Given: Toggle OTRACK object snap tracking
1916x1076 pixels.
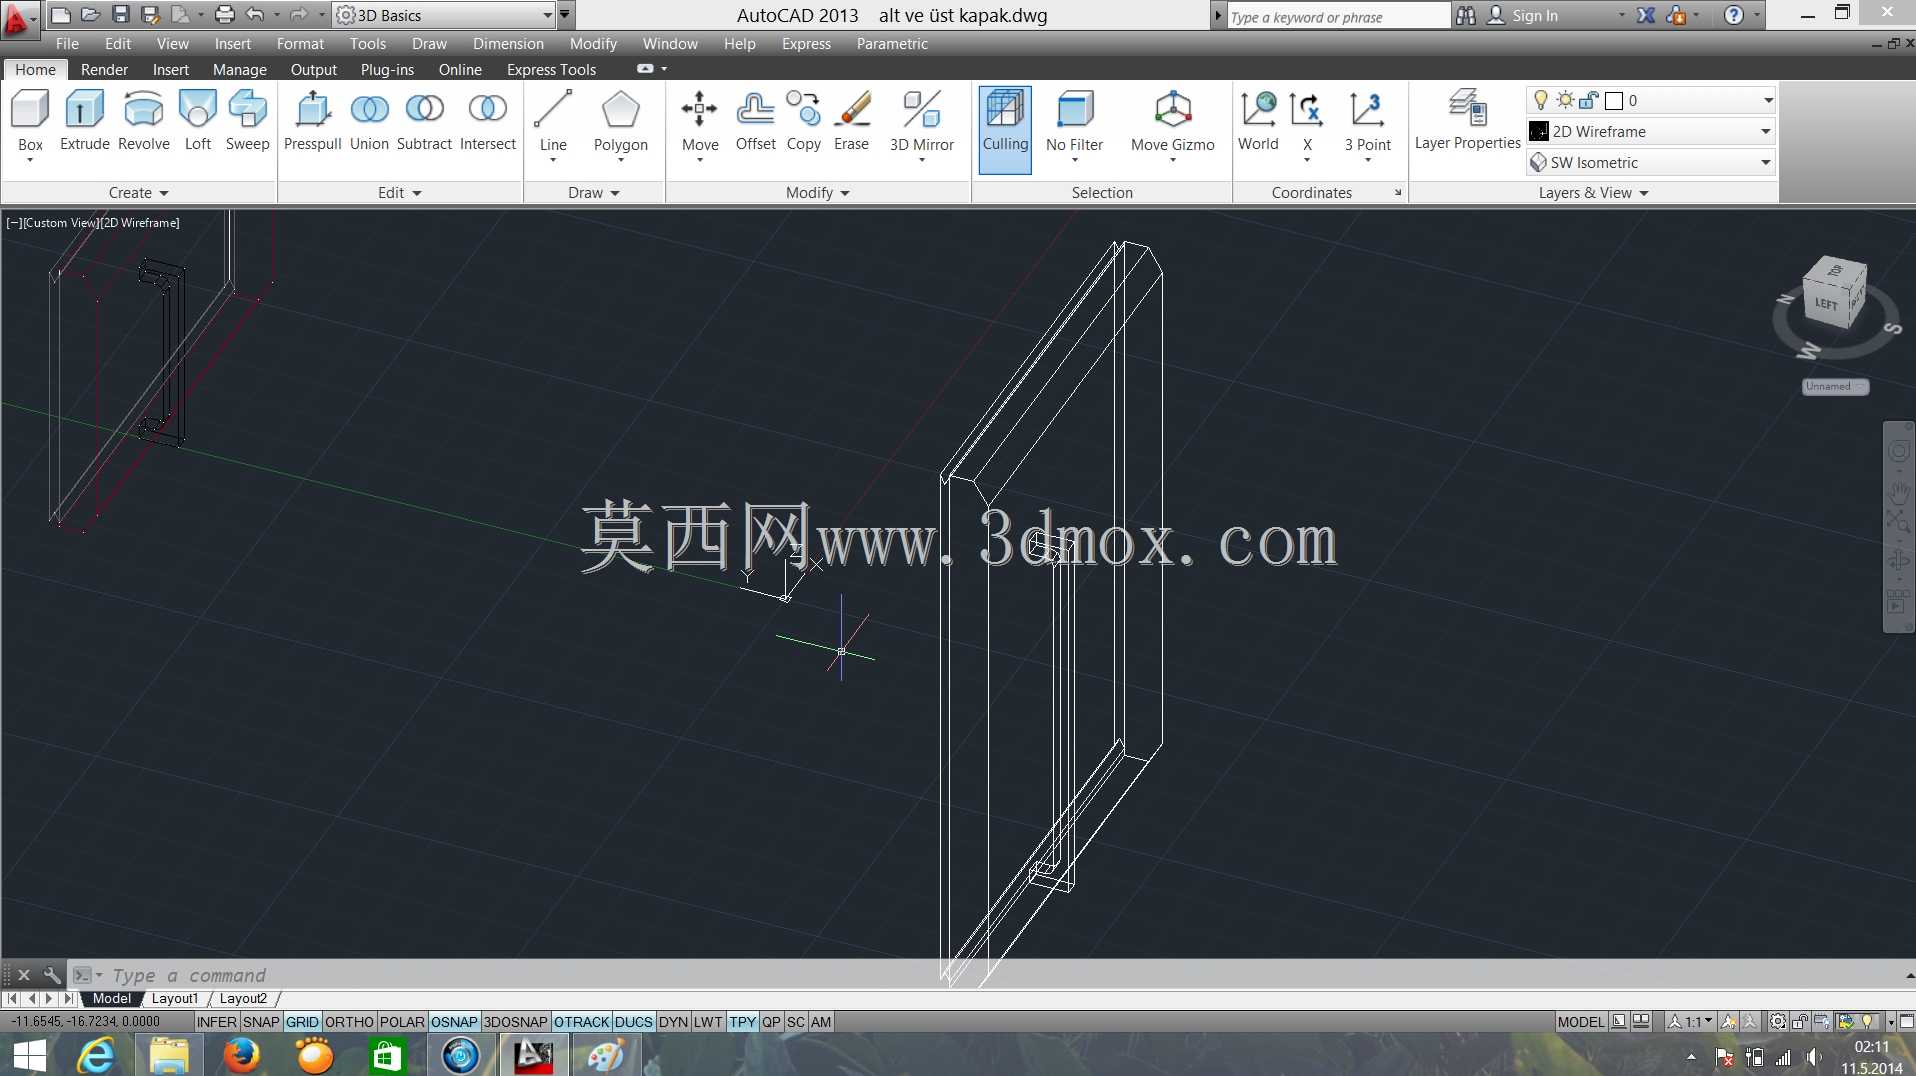Looking at the screenshot, I should [x=582, y=1022].
